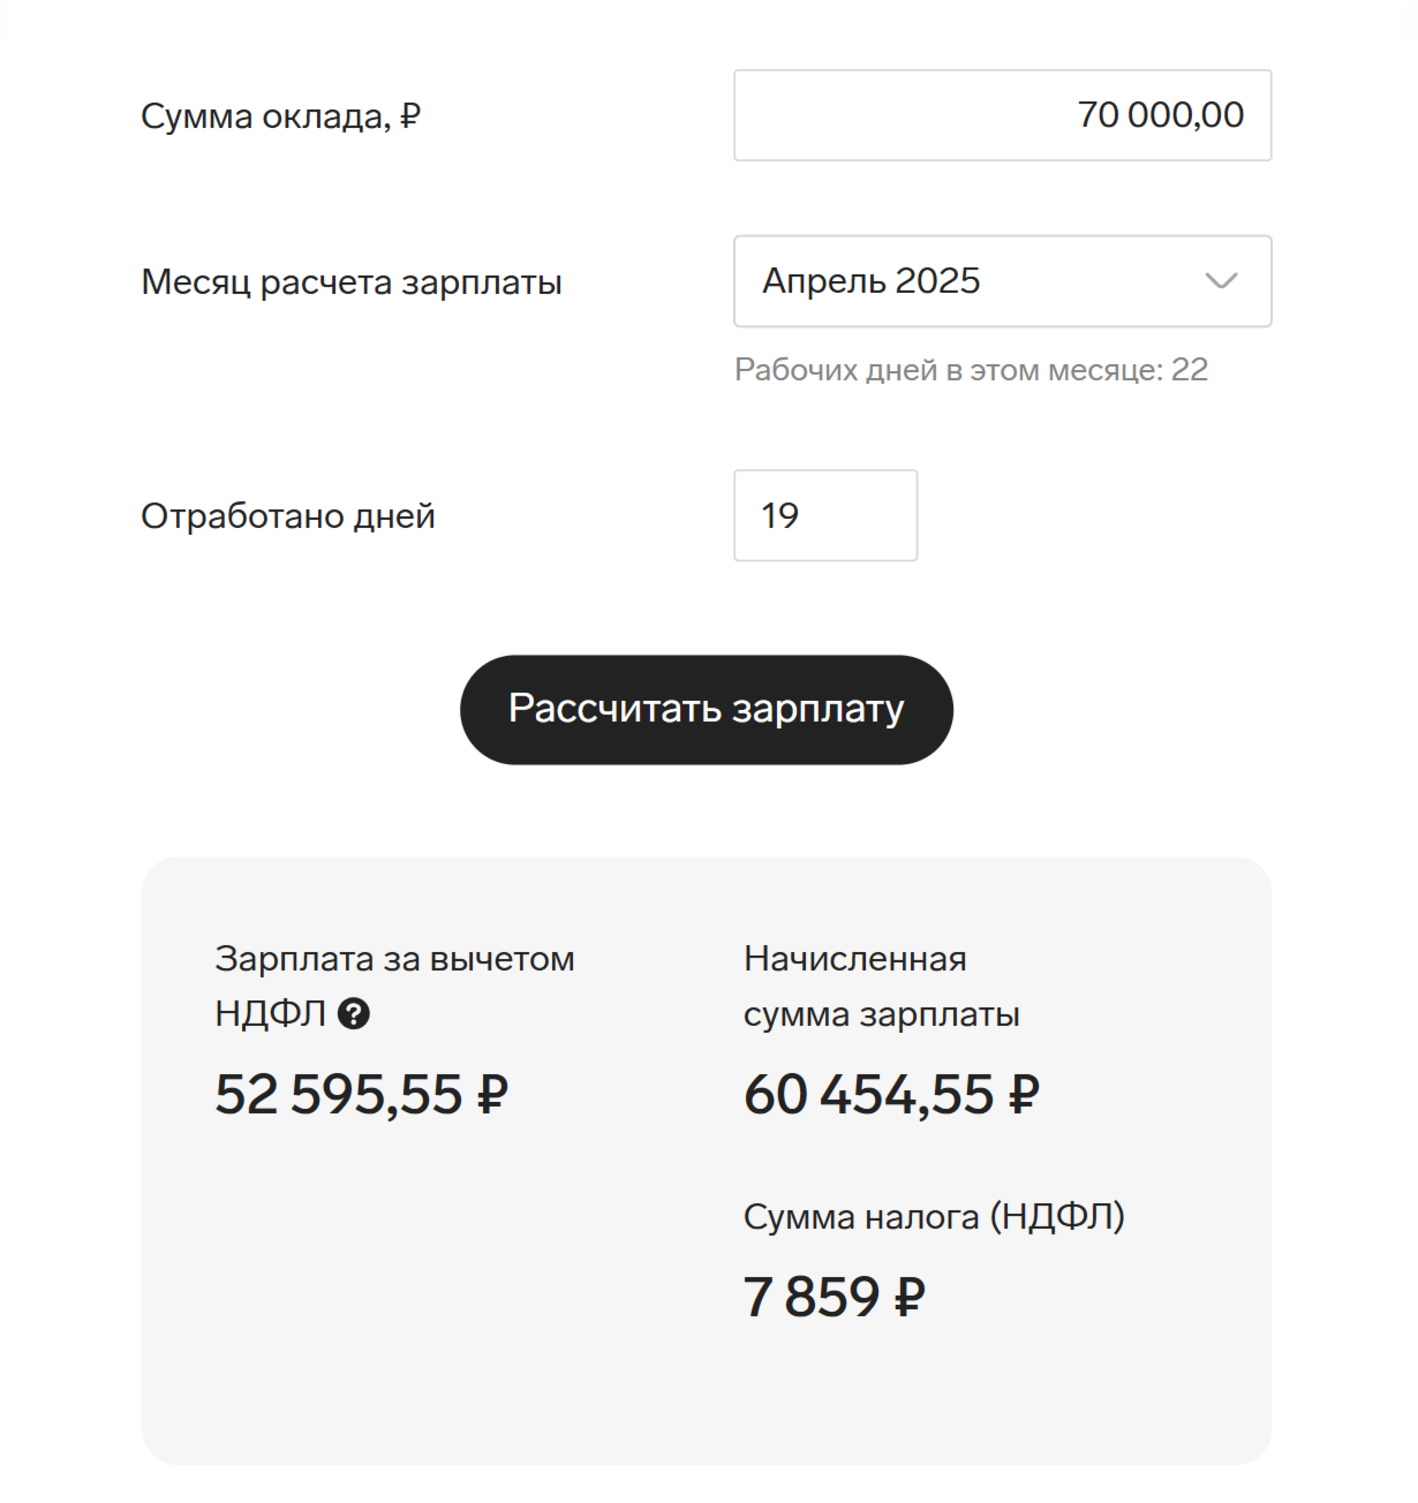Viewport: 1418px width, 1503px height.
Task: Select the 60 454,55 ₽ accrued amount
Action: 891,1093
